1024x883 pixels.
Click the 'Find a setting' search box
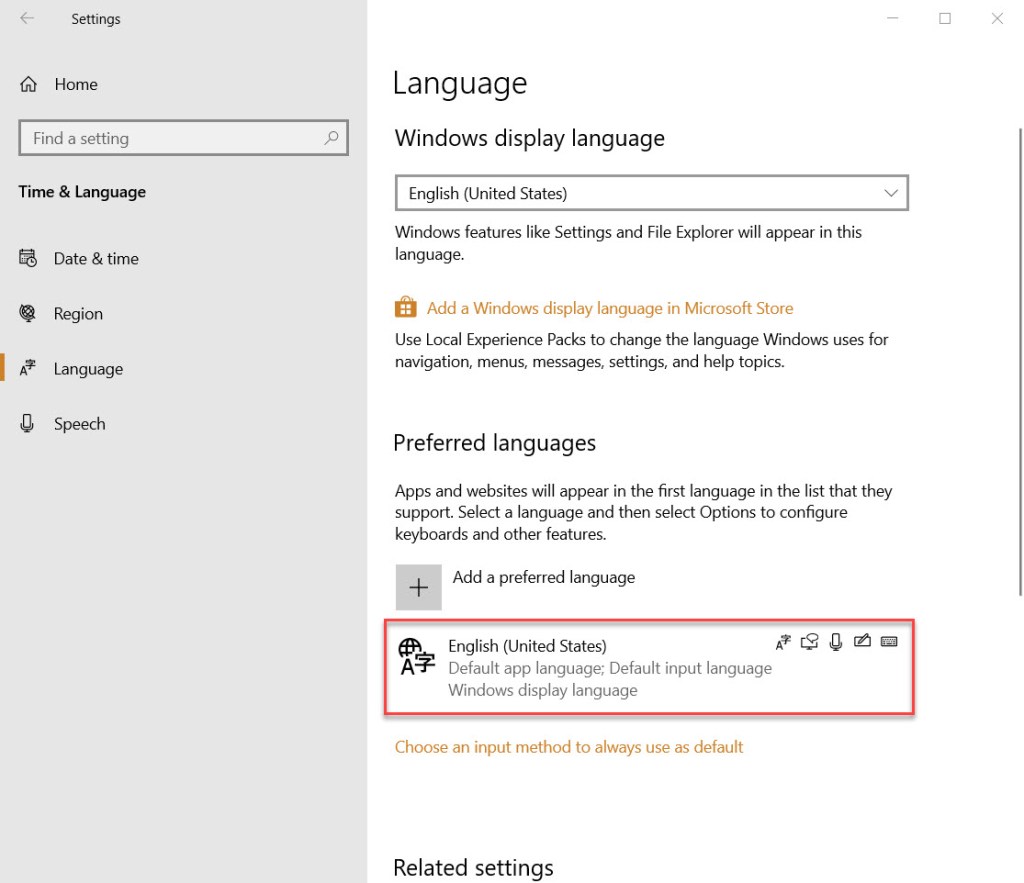(170, 139)
